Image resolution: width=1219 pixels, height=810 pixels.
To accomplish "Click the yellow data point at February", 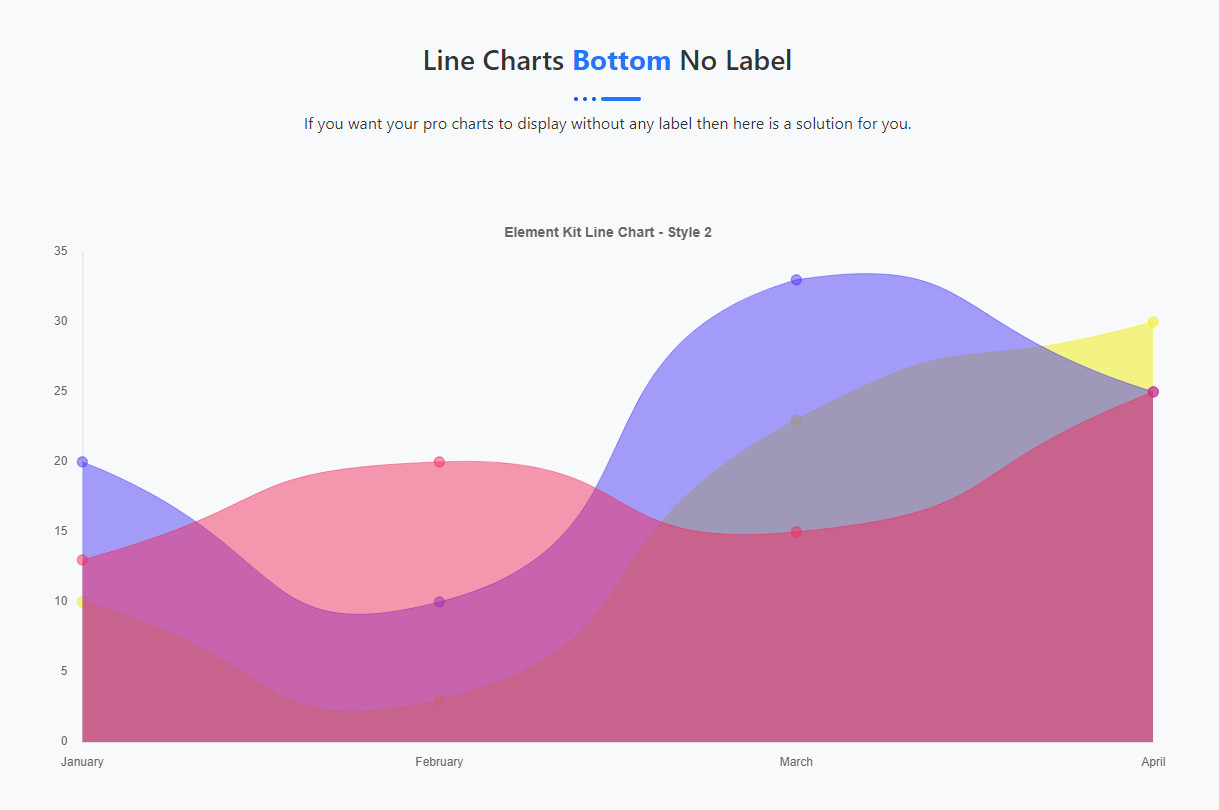I will click(x=439, y=700).
